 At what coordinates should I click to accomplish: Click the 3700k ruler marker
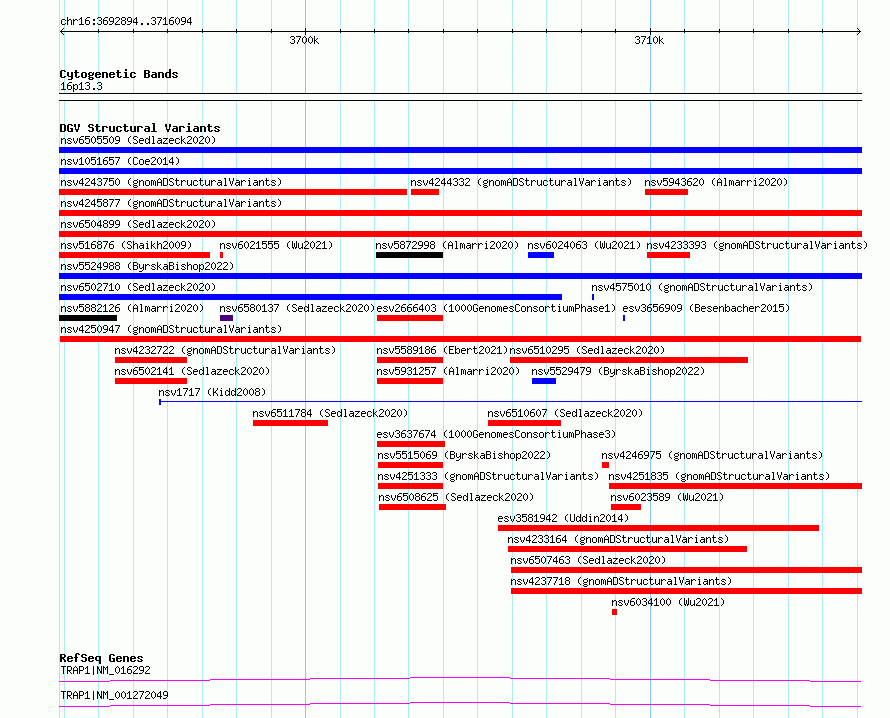(x=304, y=40)
